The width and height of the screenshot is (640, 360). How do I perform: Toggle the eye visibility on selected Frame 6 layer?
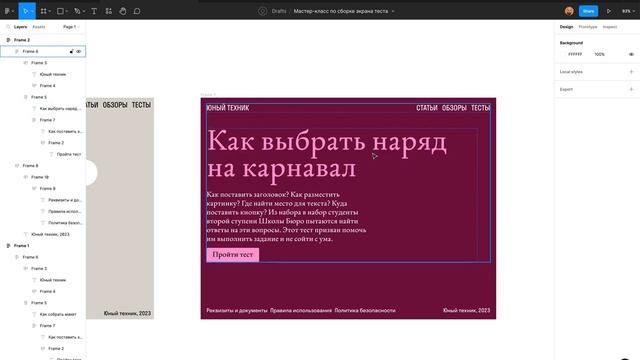pyautogui.click(x=78, y=51)
